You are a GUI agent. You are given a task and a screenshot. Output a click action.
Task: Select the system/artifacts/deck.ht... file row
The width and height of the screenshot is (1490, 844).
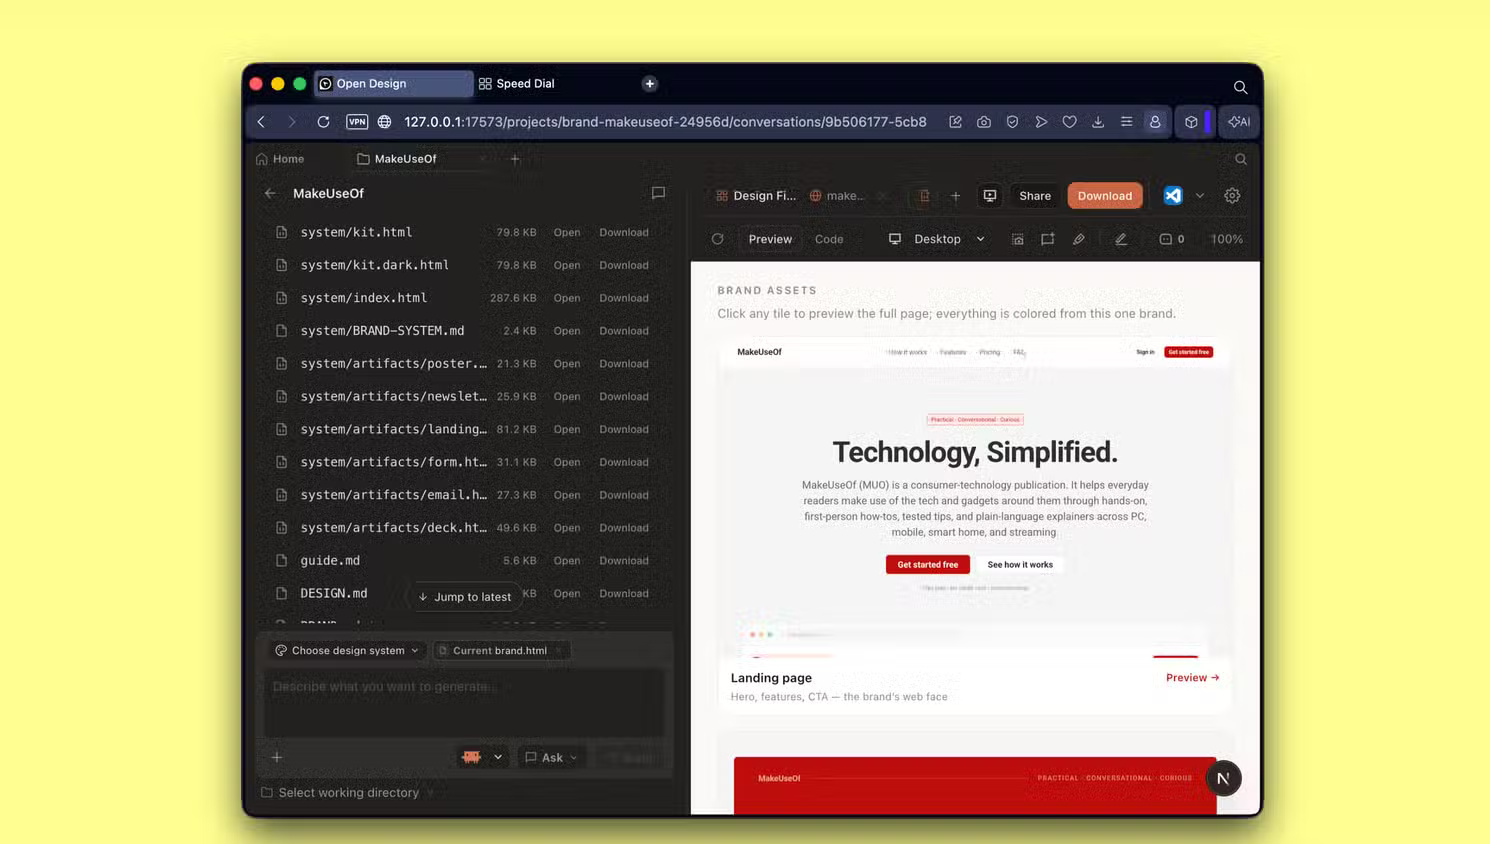(464, 528)
